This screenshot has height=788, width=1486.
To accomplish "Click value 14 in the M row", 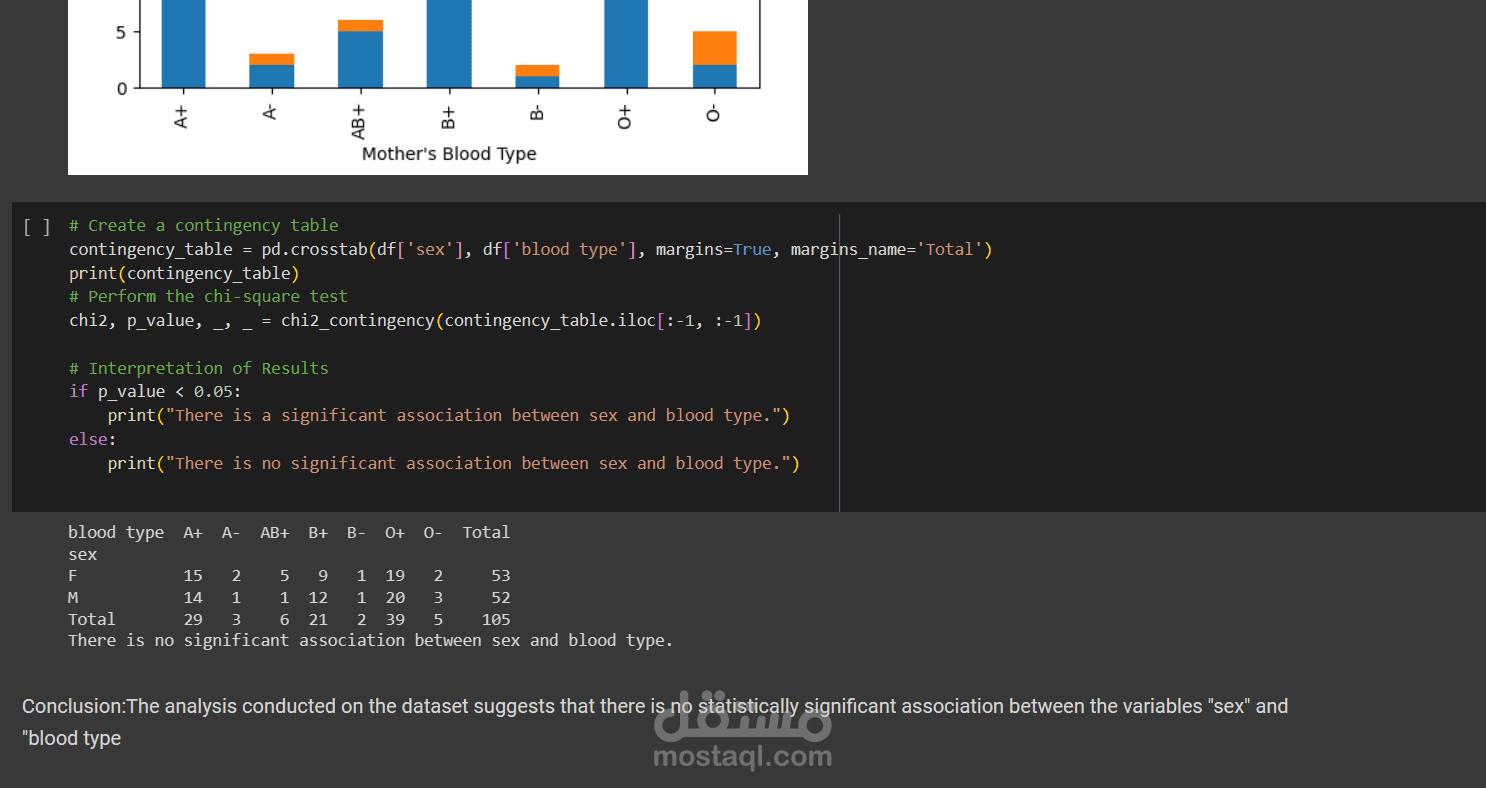I will point(193,598).
